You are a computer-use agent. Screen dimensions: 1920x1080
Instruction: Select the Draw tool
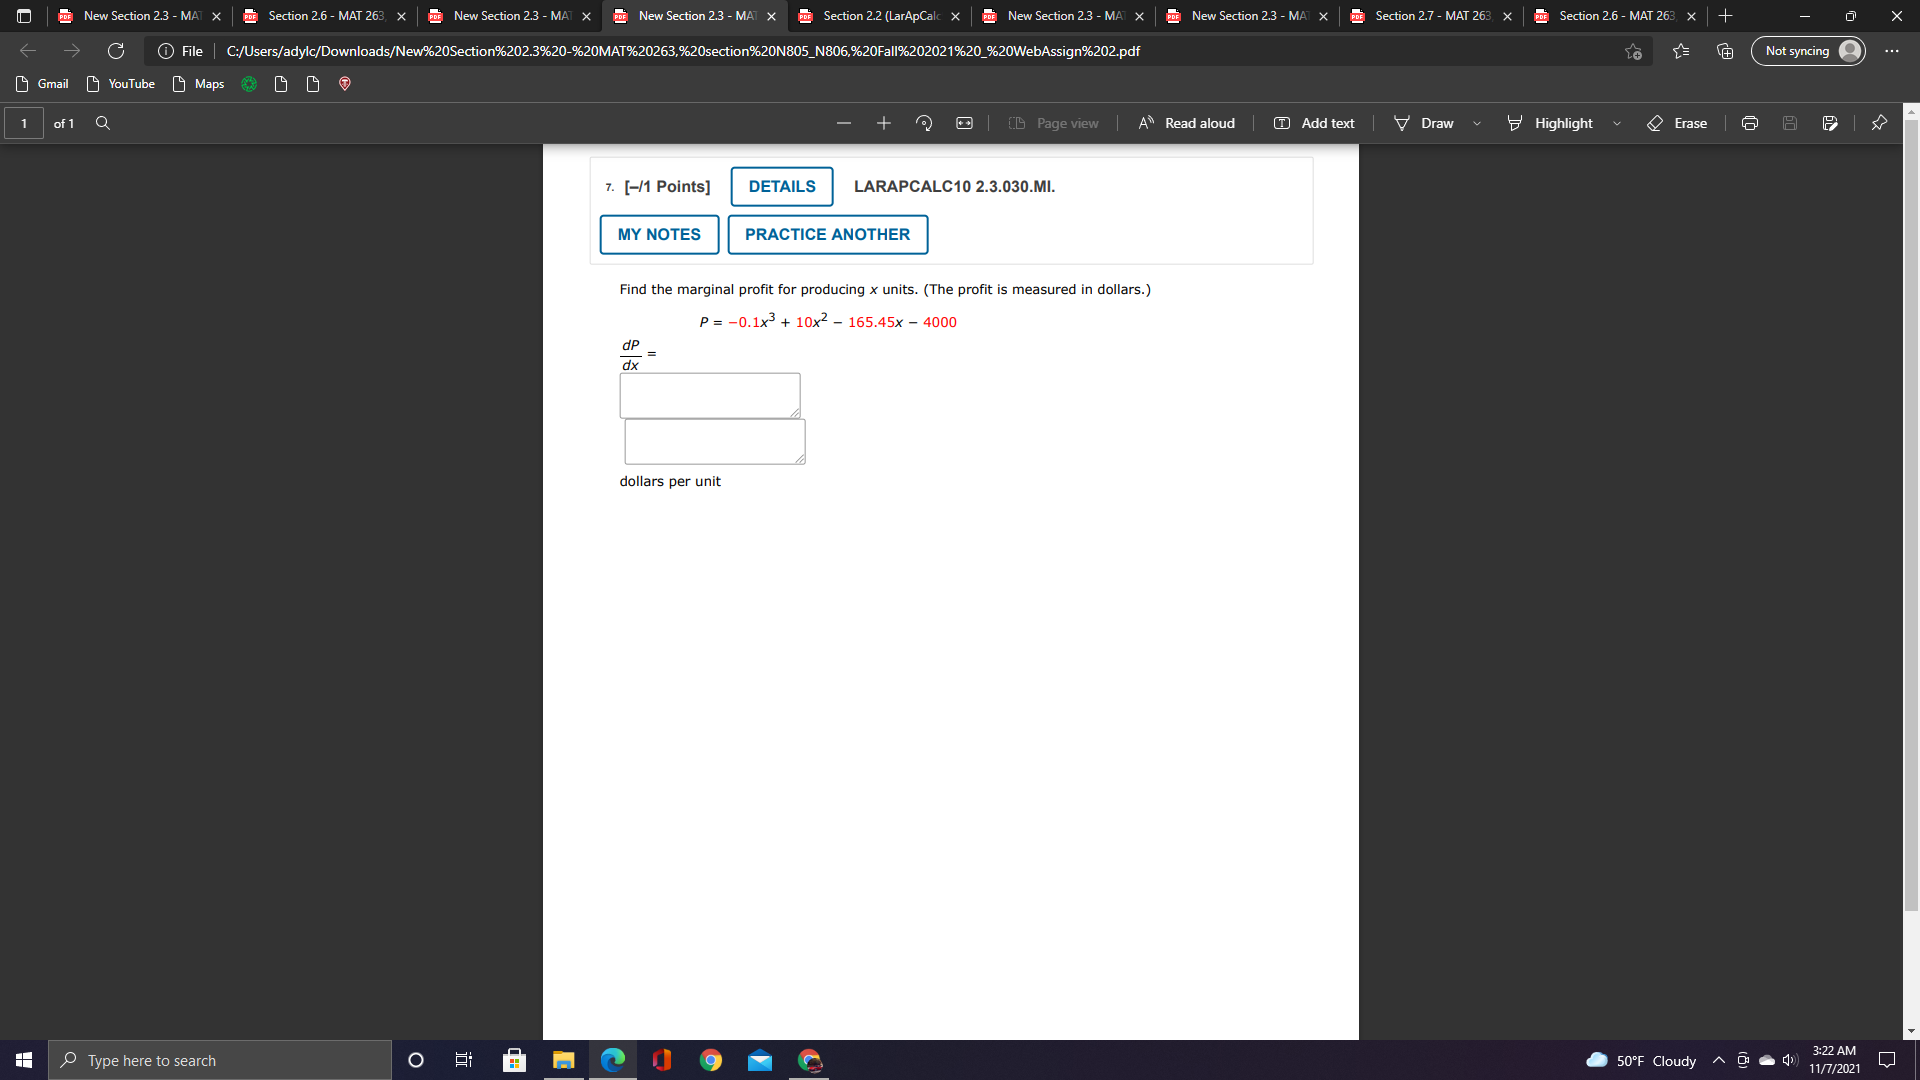(1424, 123)
